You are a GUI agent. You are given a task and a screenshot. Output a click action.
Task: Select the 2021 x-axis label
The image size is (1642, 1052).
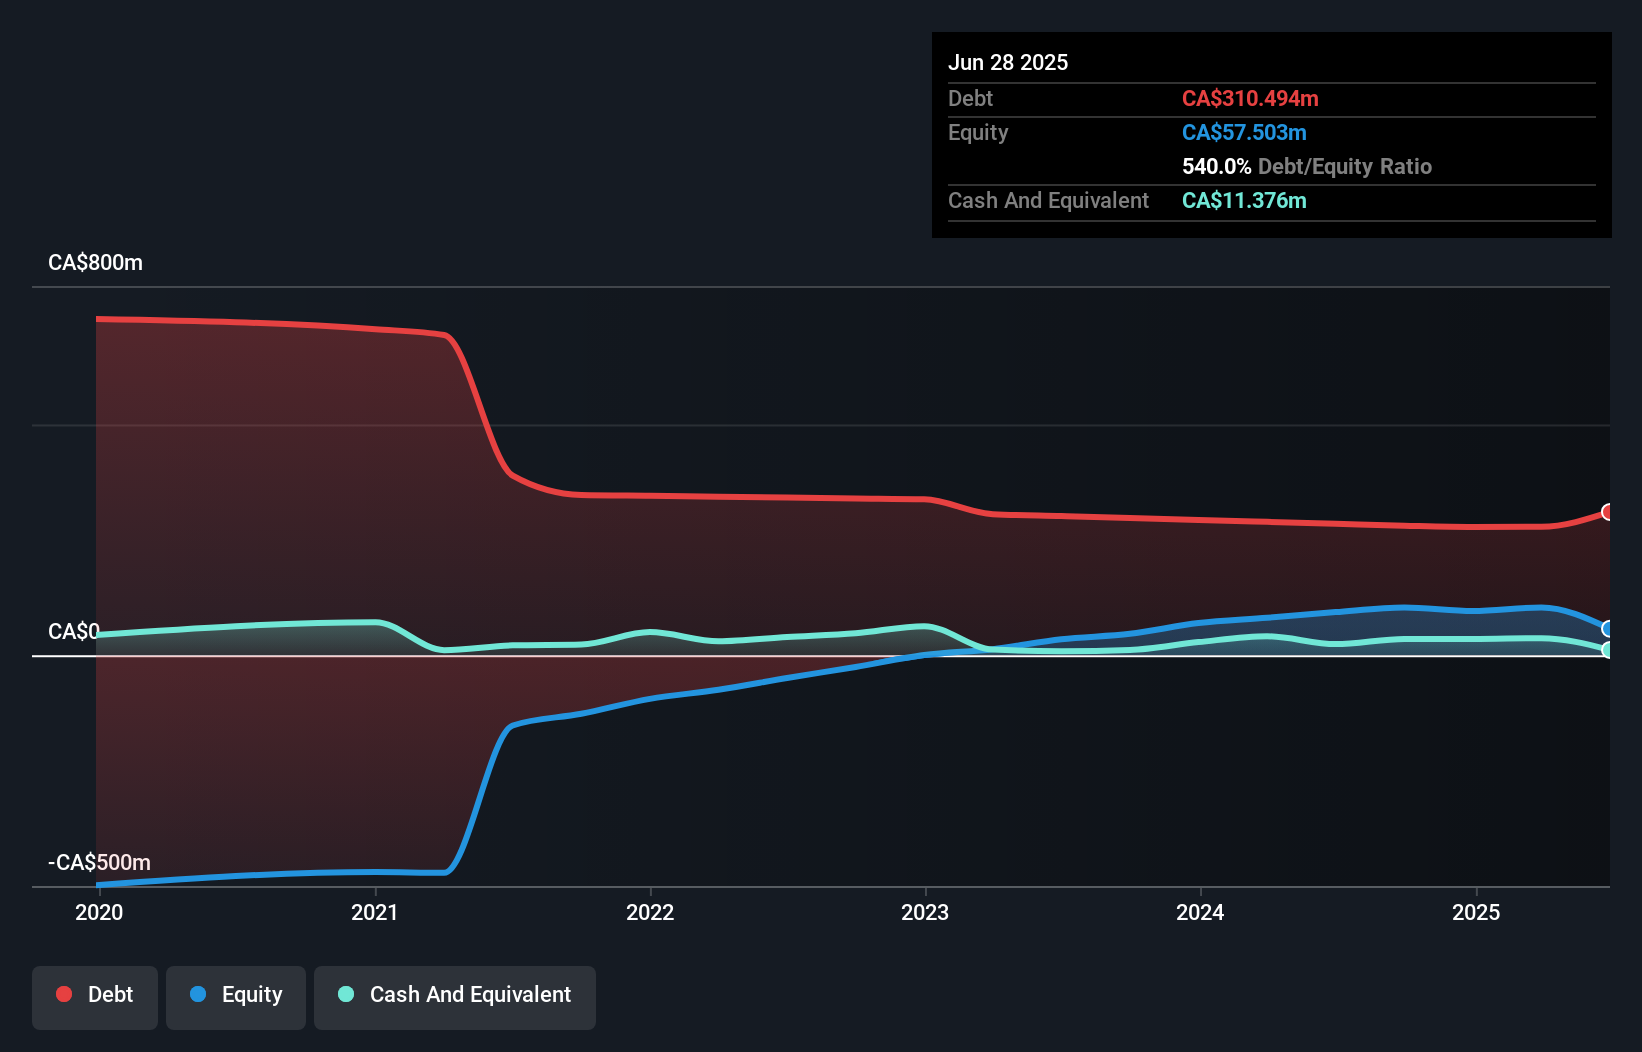[x=375, y=912]
